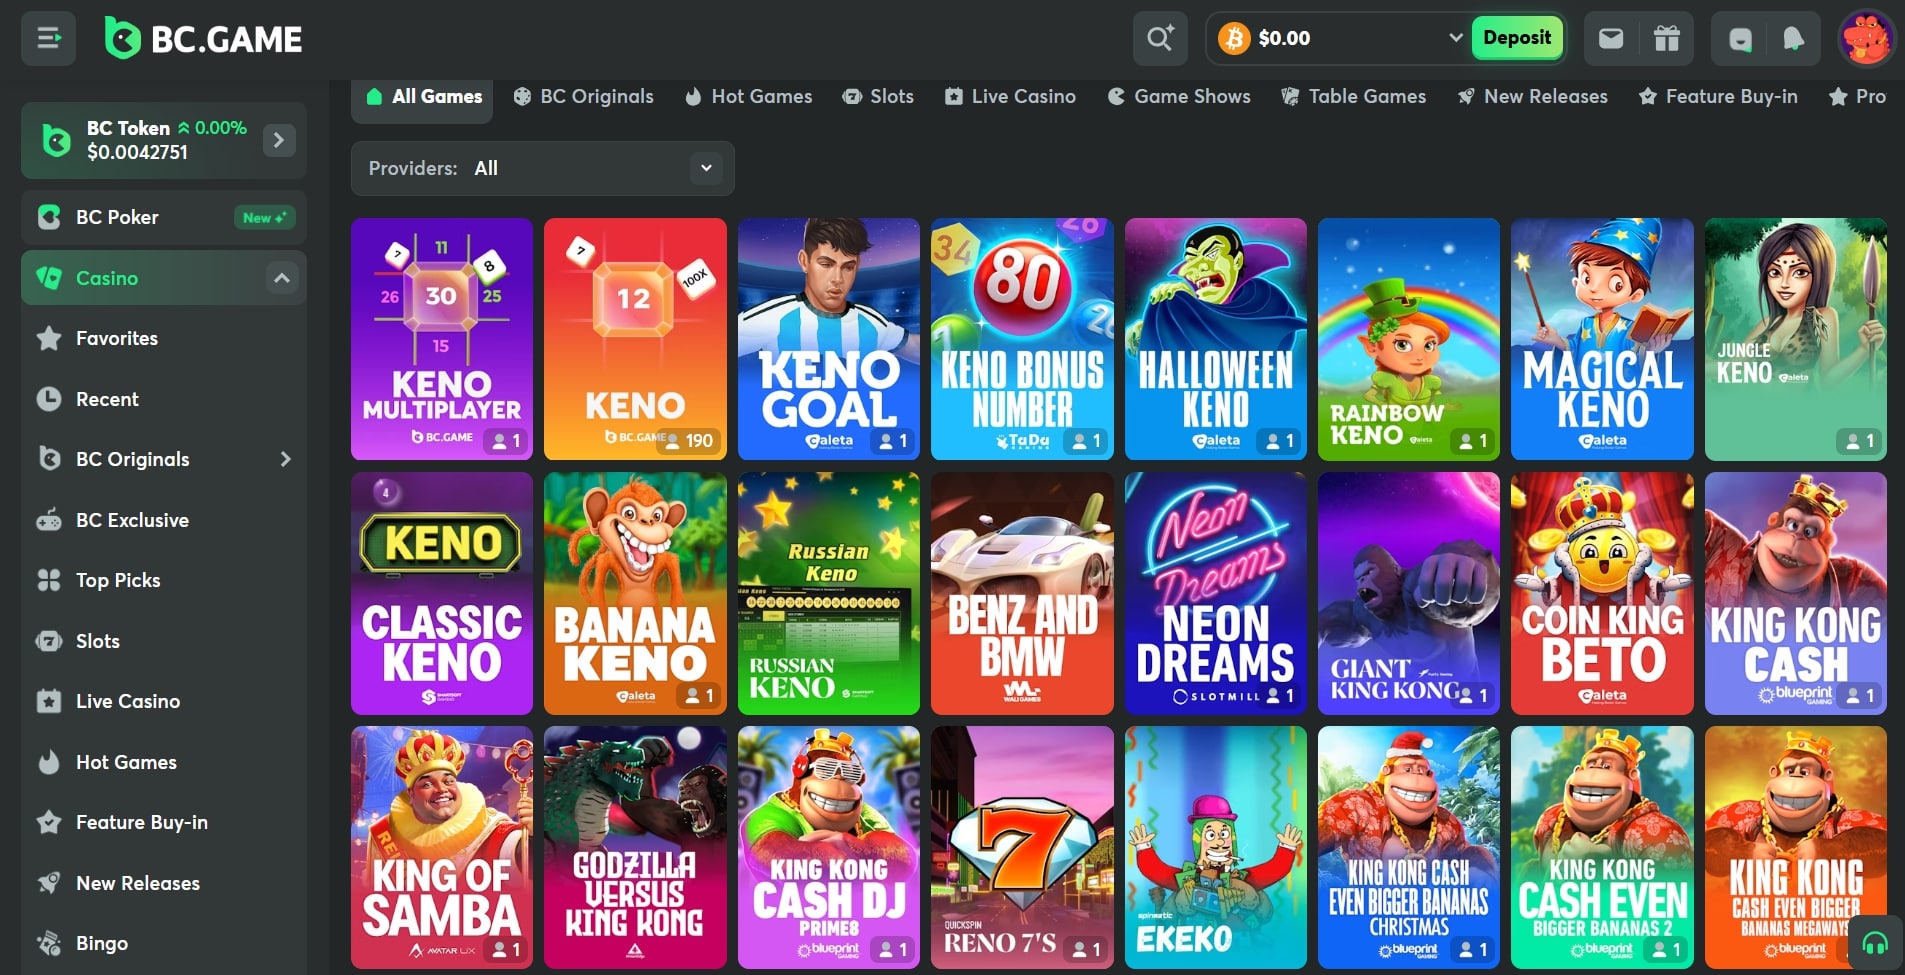The image size is (1905, 975).
Task: Open the mail messages icon
Action: coord(1610,38)
